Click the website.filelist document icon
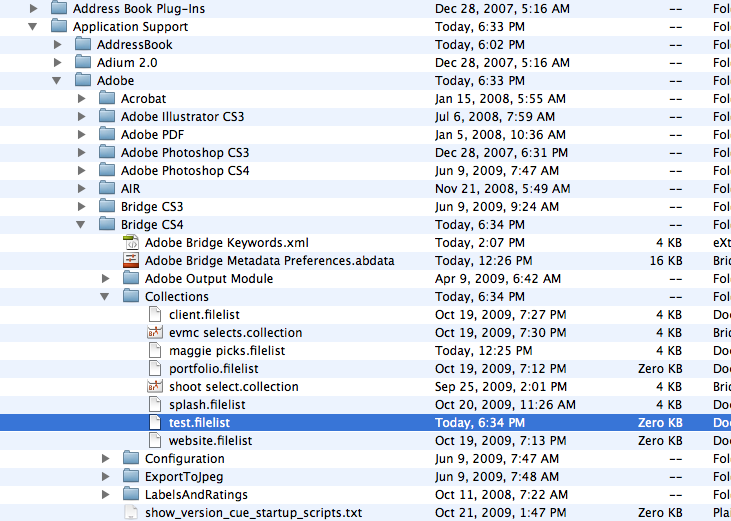Image resolution: width=731 pixels, height=521 pixels. (155, 440)
